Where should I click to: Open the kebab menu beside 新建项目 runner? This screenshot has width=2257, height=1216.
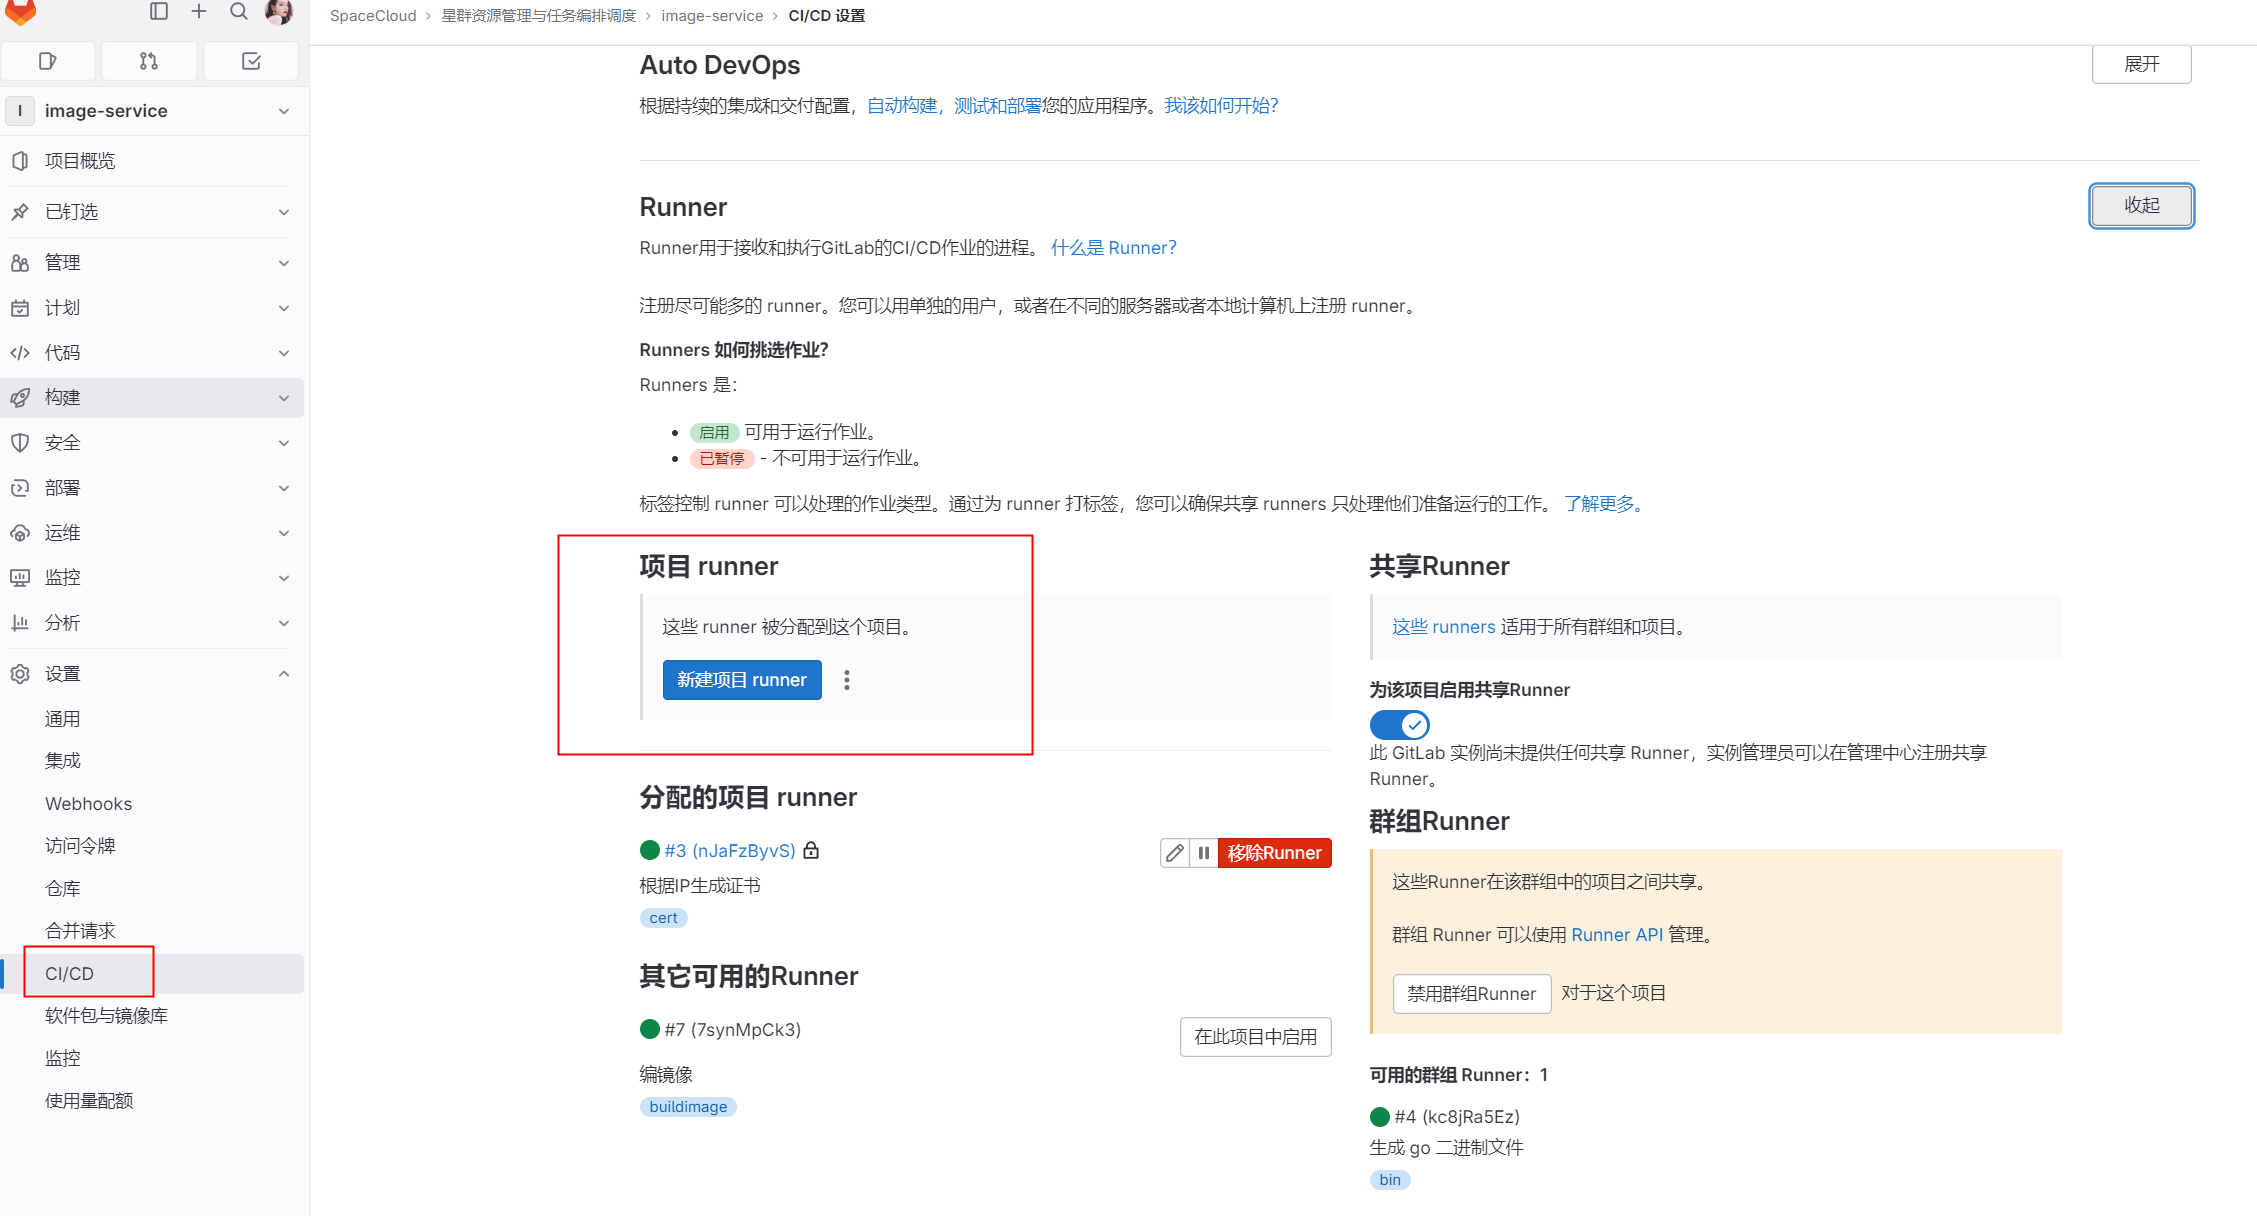coord(846,679)
